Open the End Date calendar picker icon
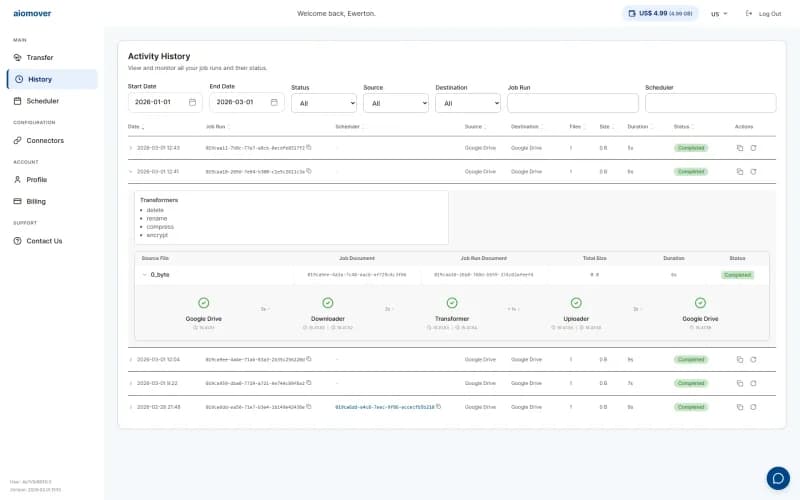The image size is (800, 500). pos(274,102)
